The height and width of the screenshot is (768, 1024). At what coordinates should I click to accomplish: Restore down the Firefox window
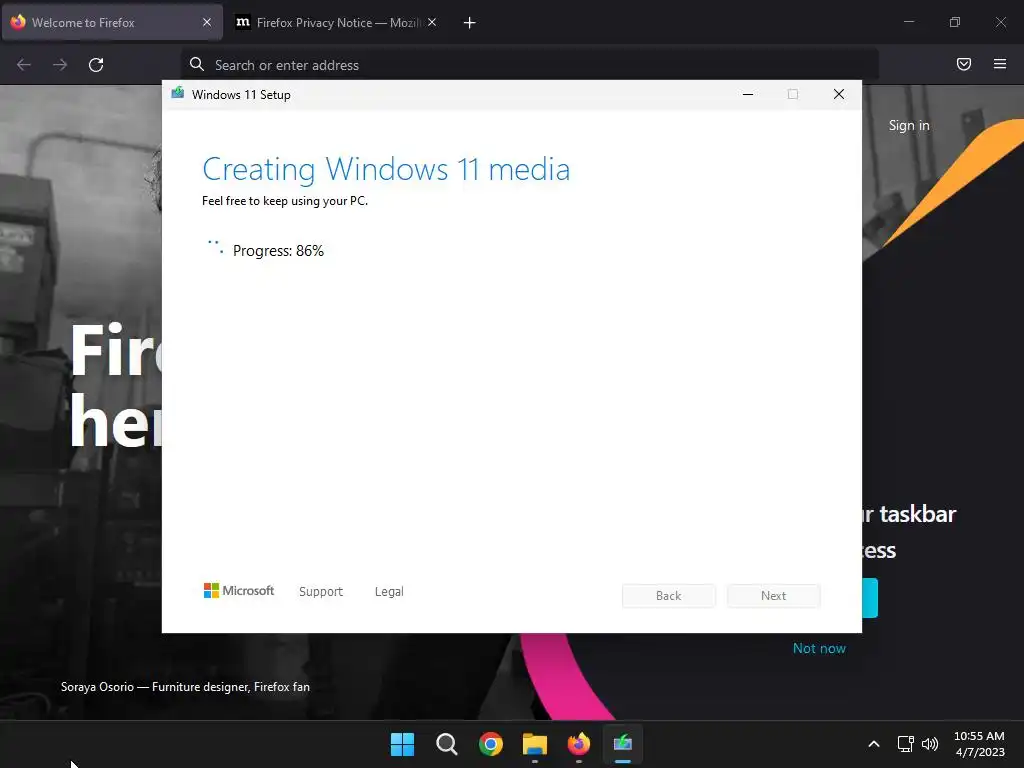click(955, 22)
